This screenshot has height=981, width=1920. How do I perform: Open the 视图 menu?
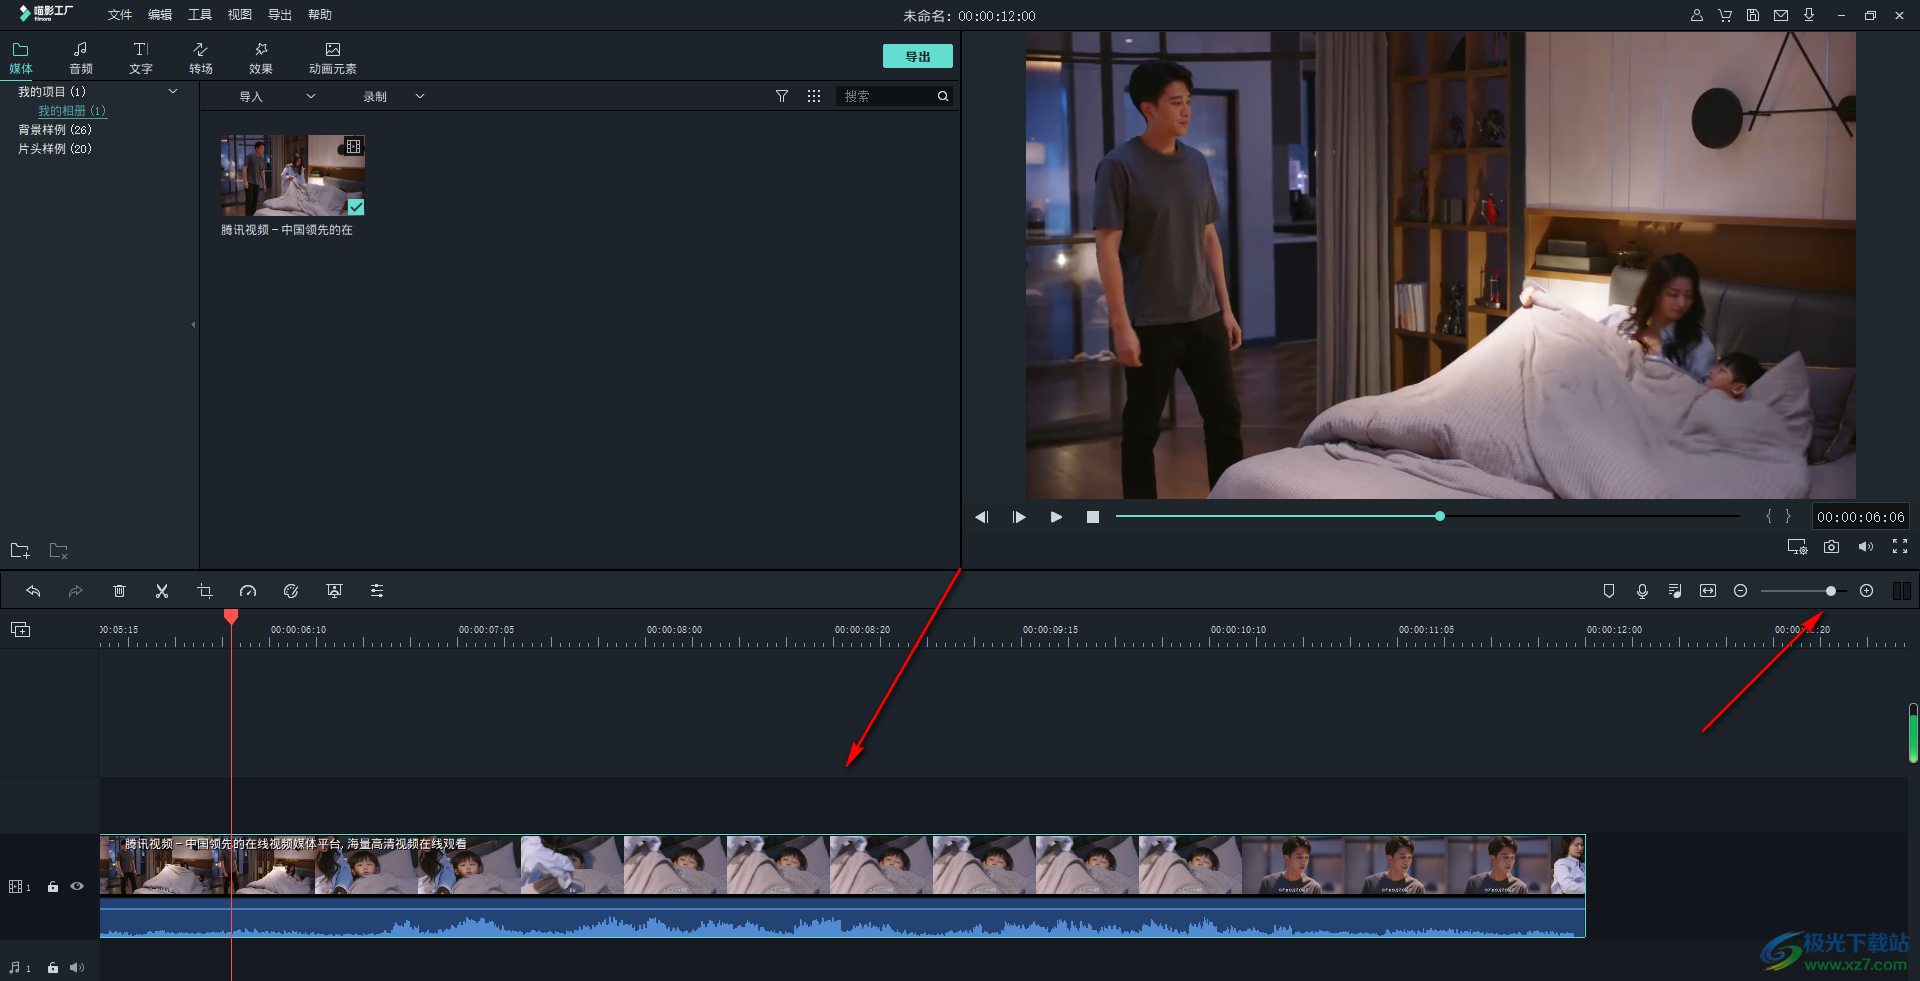tap(240, 15)
